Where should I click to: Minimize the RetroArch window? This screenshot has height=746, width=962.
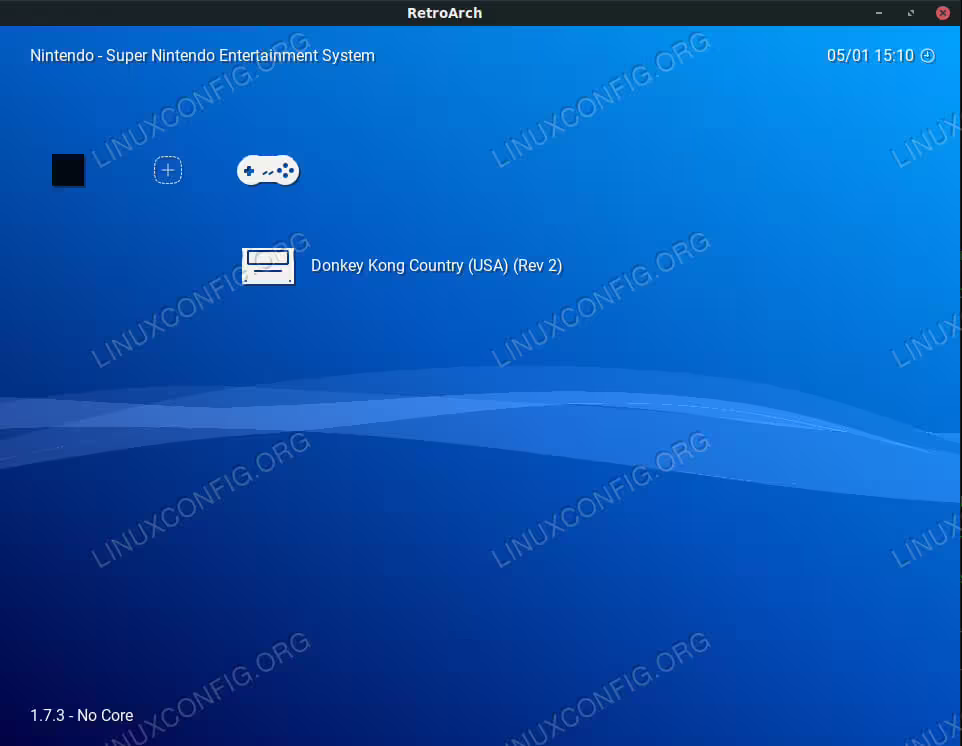tap(879, 13)
